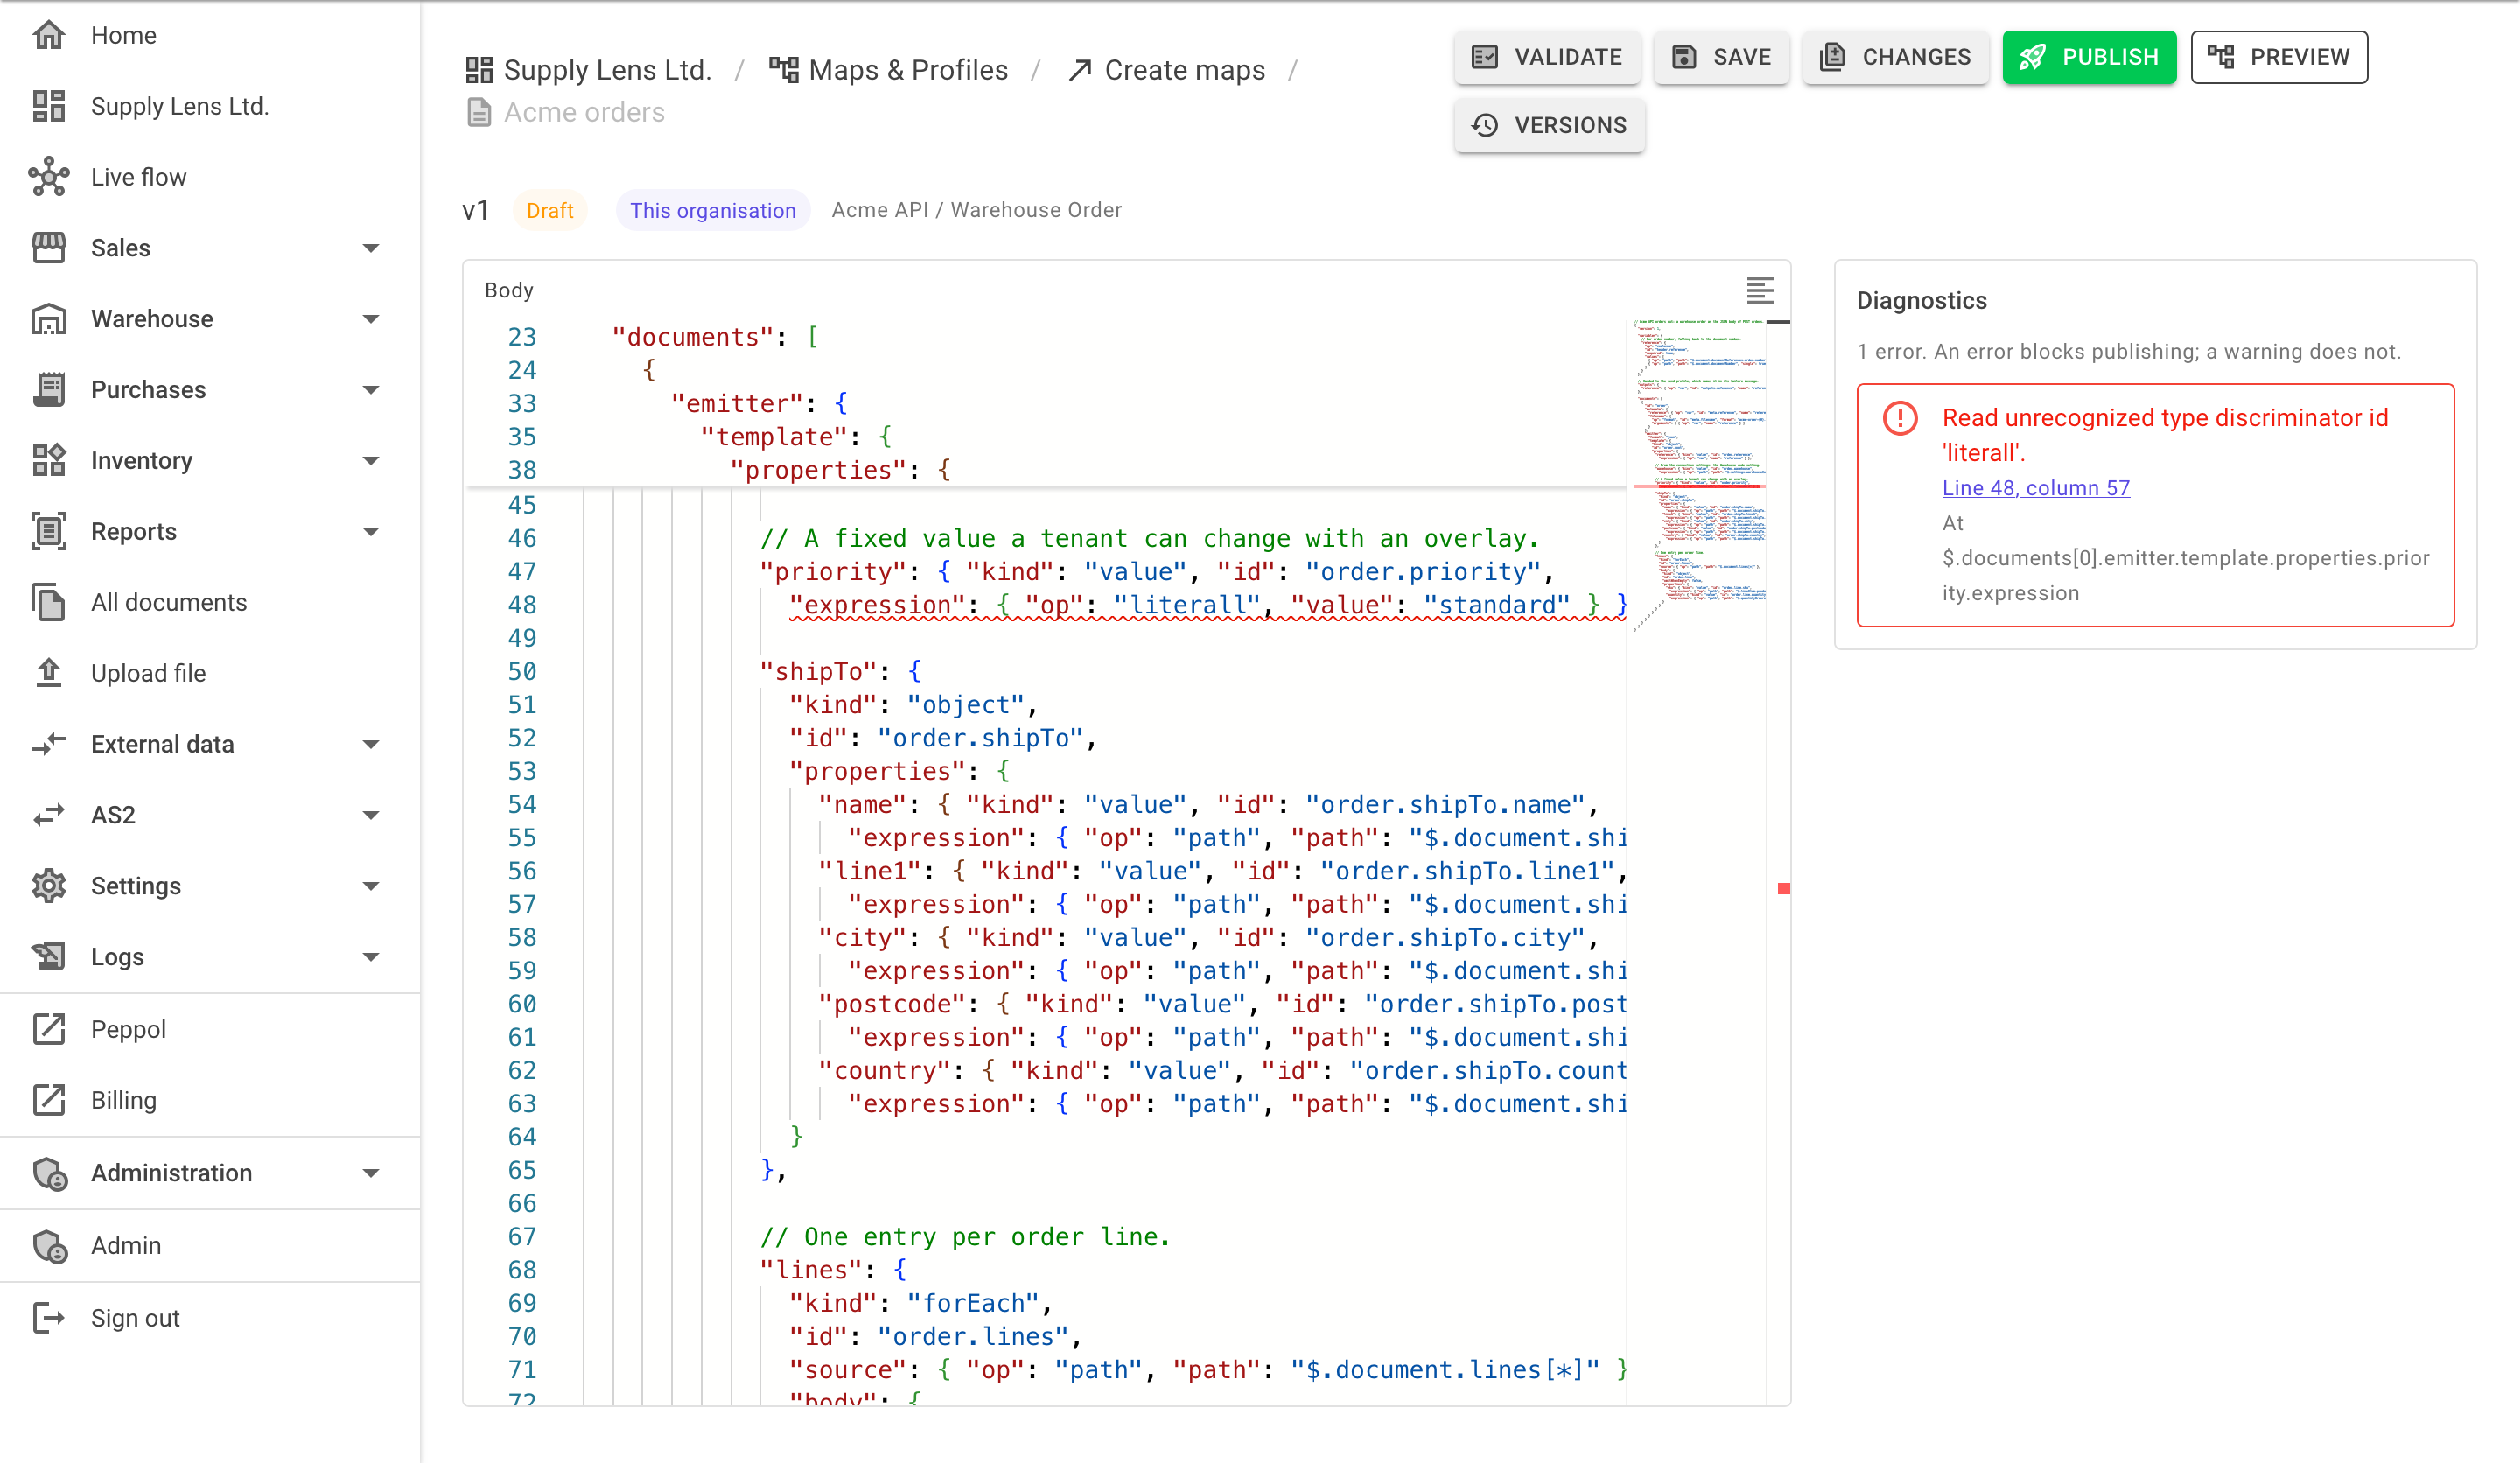This screenshot has height=1463, width=2520.
Task: Click the red error icon in Diagnostics
Action: click(1899, 418)
